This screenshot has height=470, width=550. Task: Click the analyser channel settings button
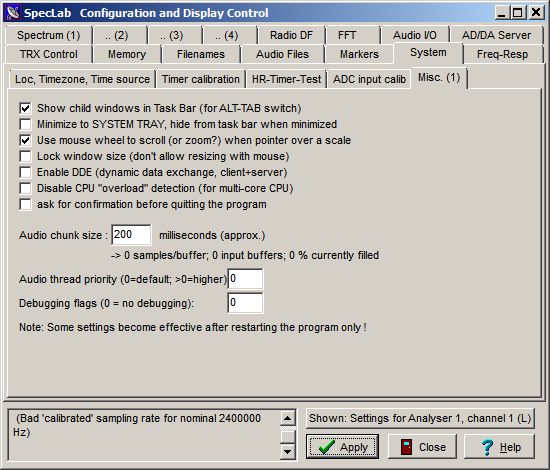[x=420, y=418]
